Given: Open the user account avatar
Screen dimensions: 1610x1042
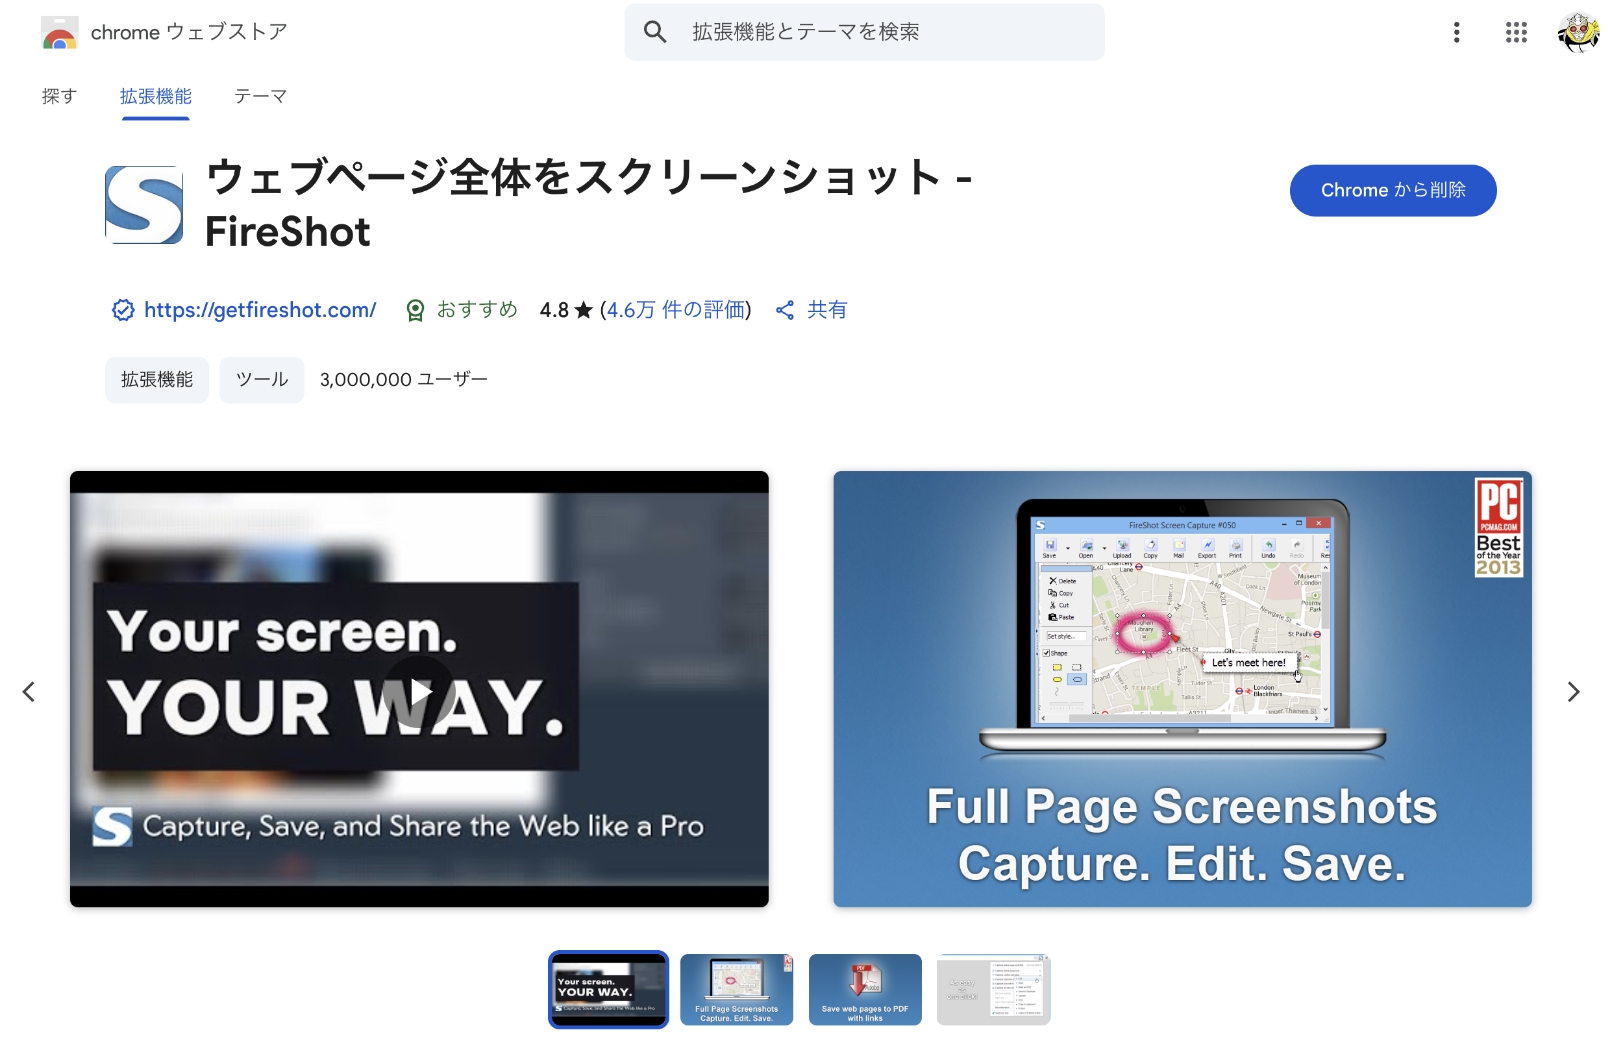Looking at the screenshot, I should point(1578,32).
